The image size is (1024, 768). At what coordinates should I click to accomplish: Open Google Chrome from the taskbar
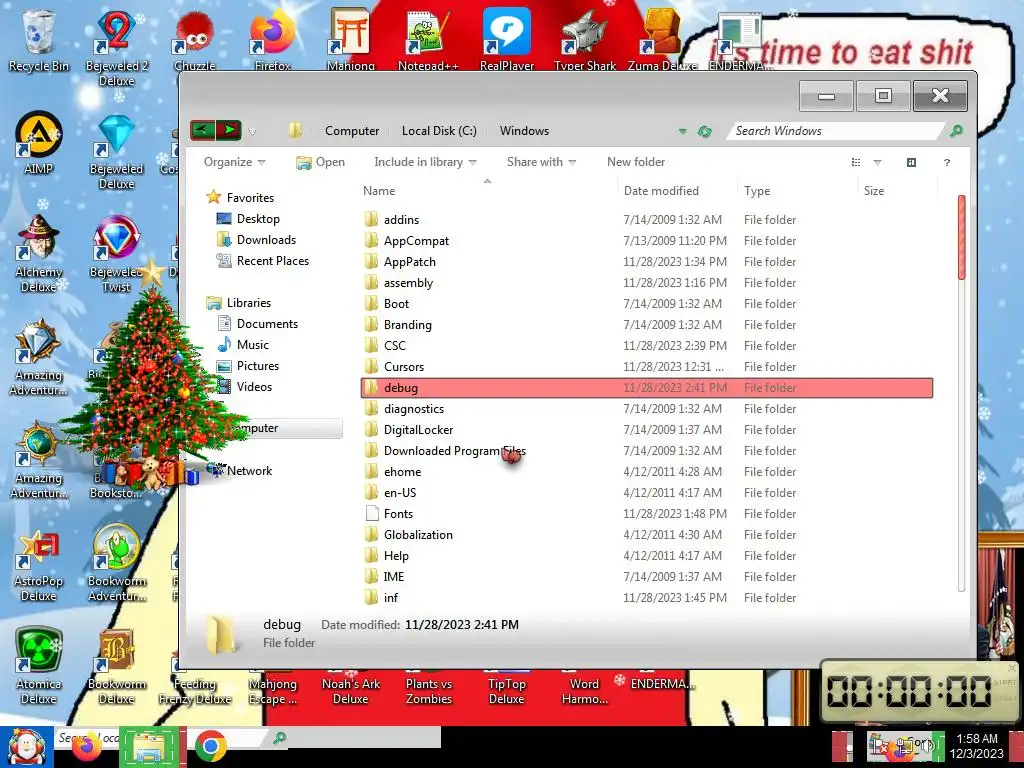click(x=210, y=747)
